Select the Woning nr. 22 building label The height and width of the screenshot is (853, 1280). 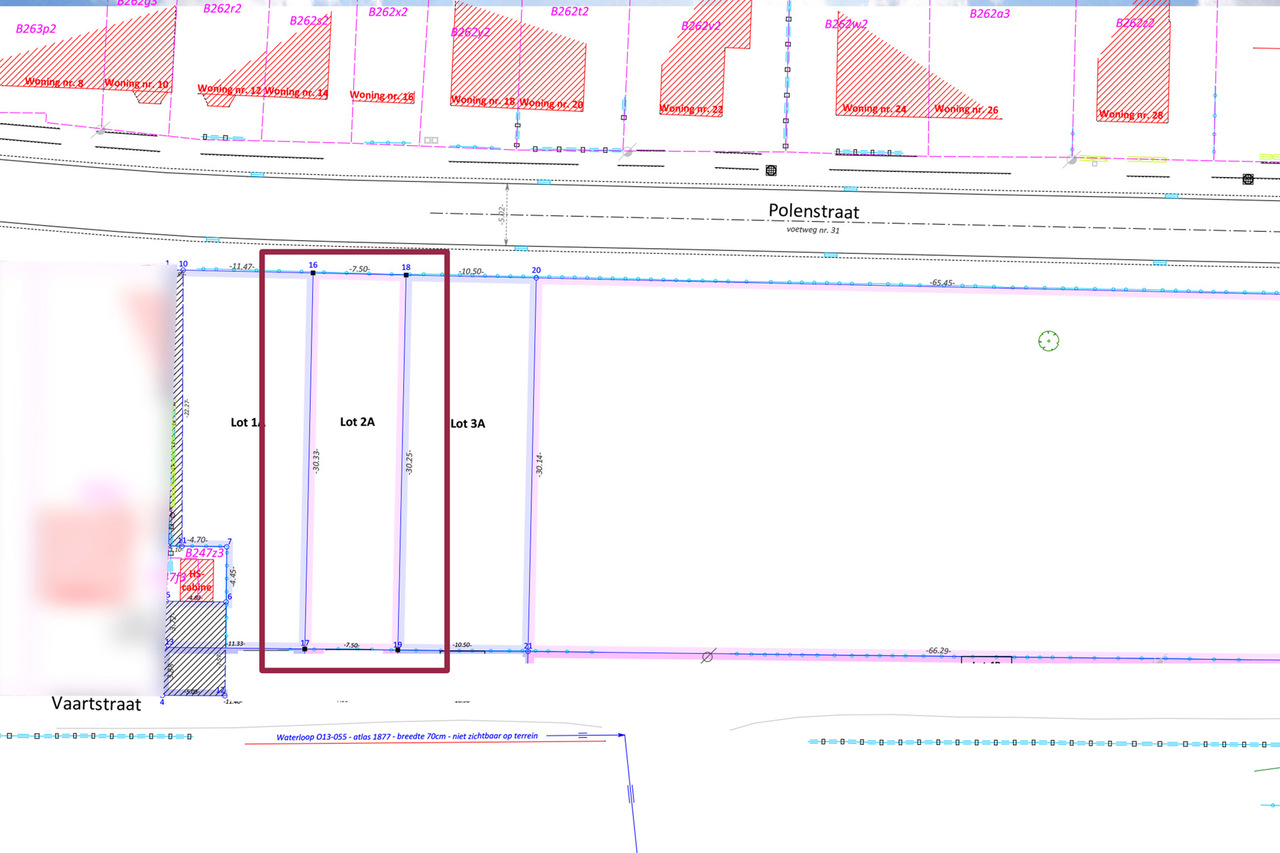click(691, 109)
